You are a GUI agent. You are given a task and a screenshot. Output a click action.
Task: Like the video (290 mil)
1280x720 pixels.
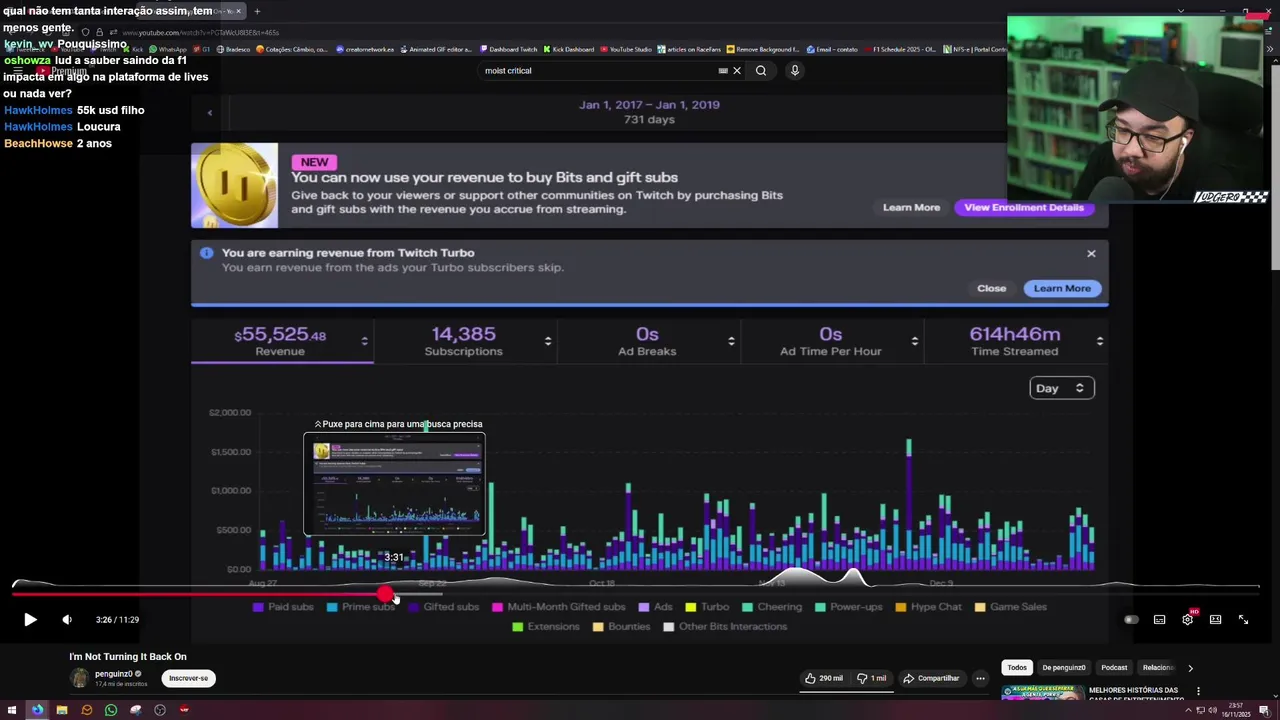point(824,678)
